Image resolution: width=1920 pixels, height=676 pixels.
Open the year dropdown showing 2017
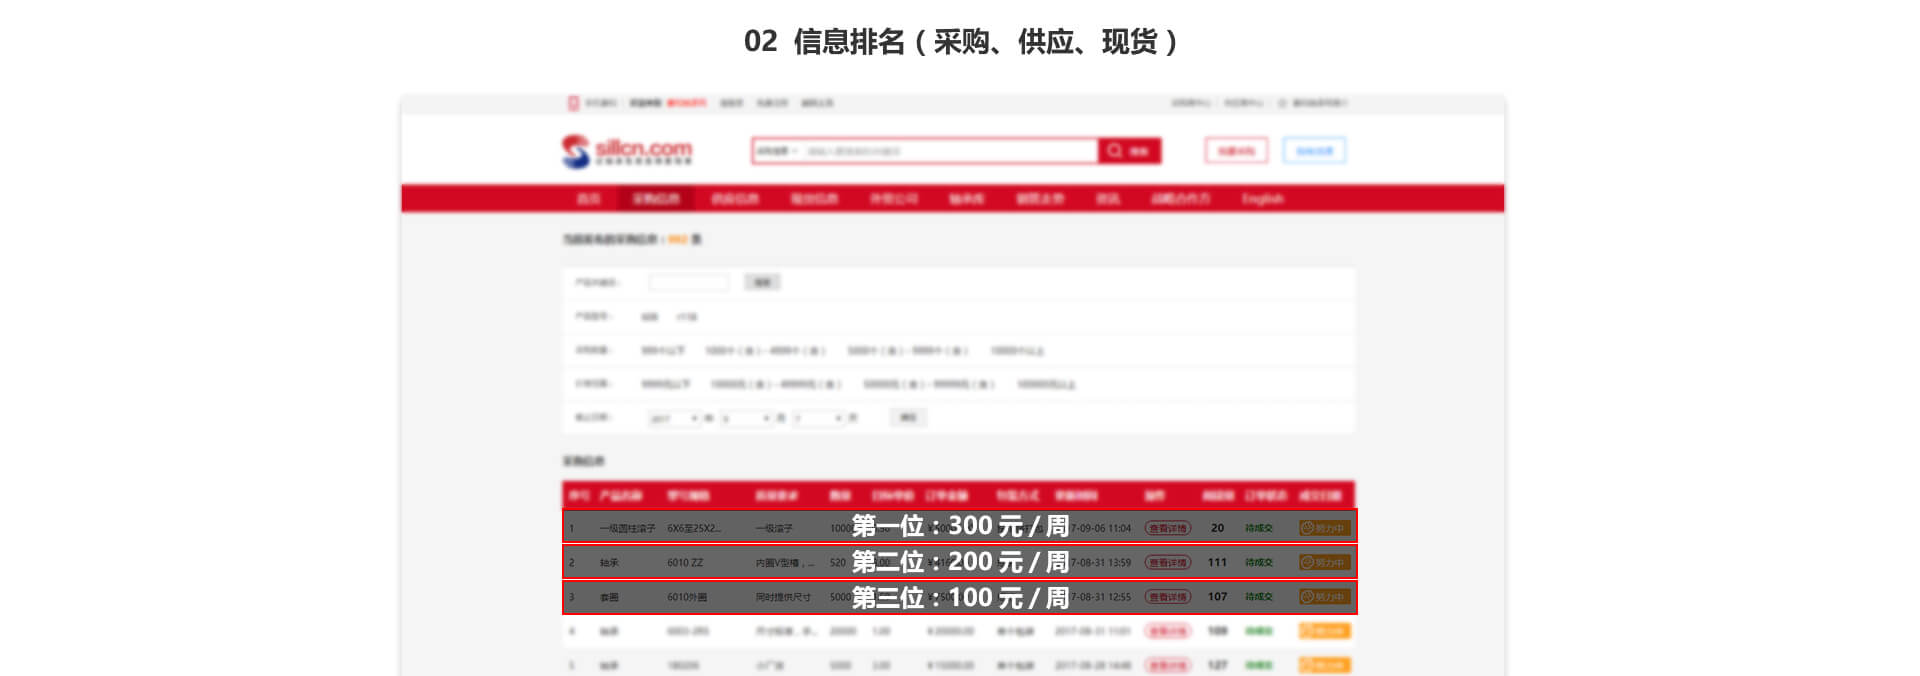(x=674, y=418)
